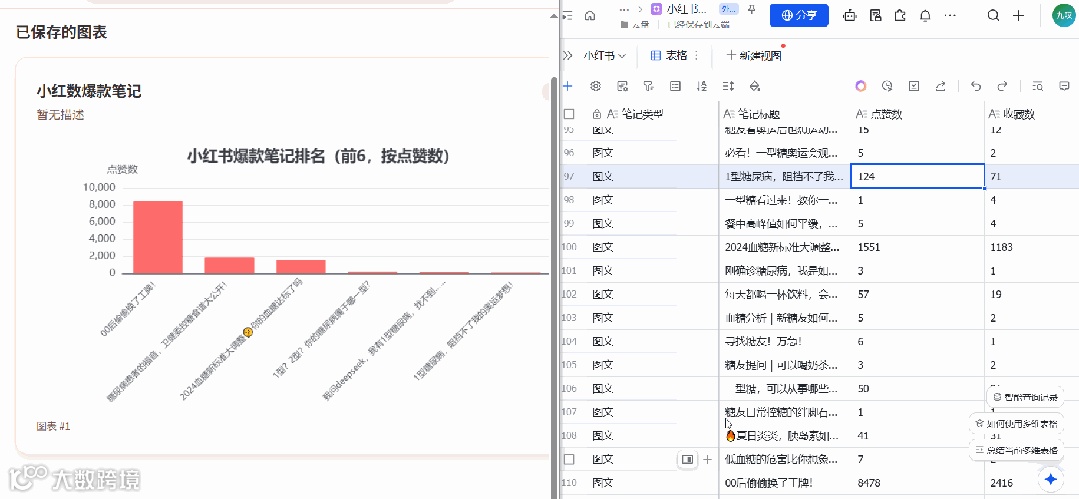Open the field configuration icon
The width and height of the screenshot is (1079, 499).
622,86
